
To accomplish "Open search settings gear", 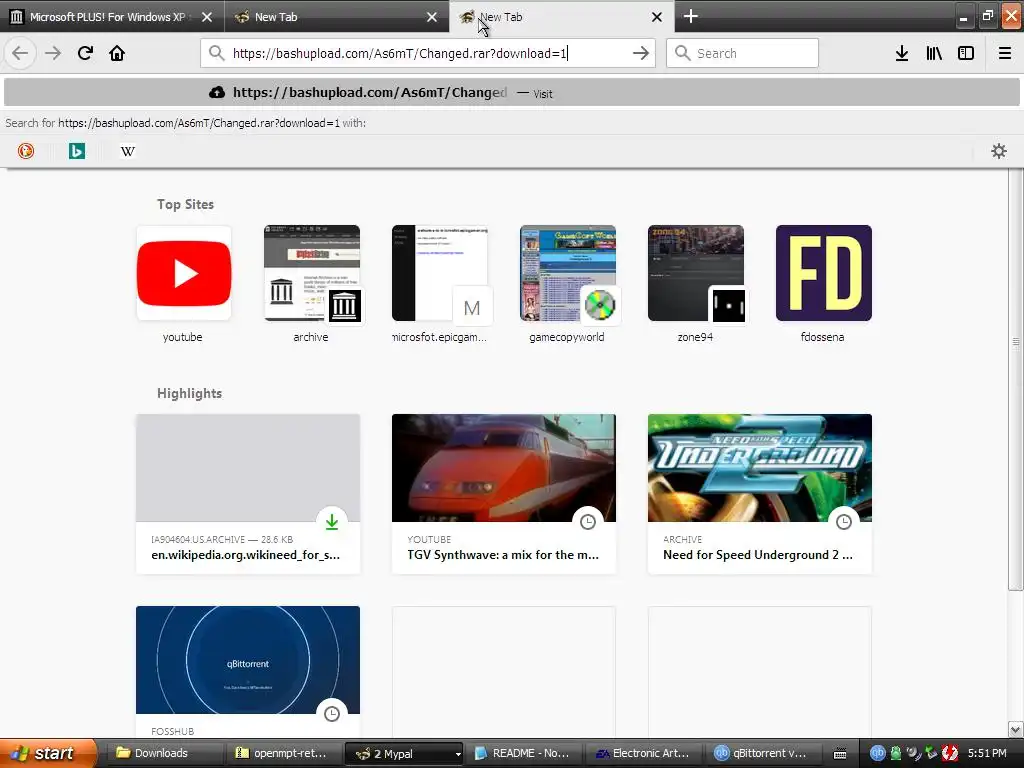I will [x=999, y=152].
